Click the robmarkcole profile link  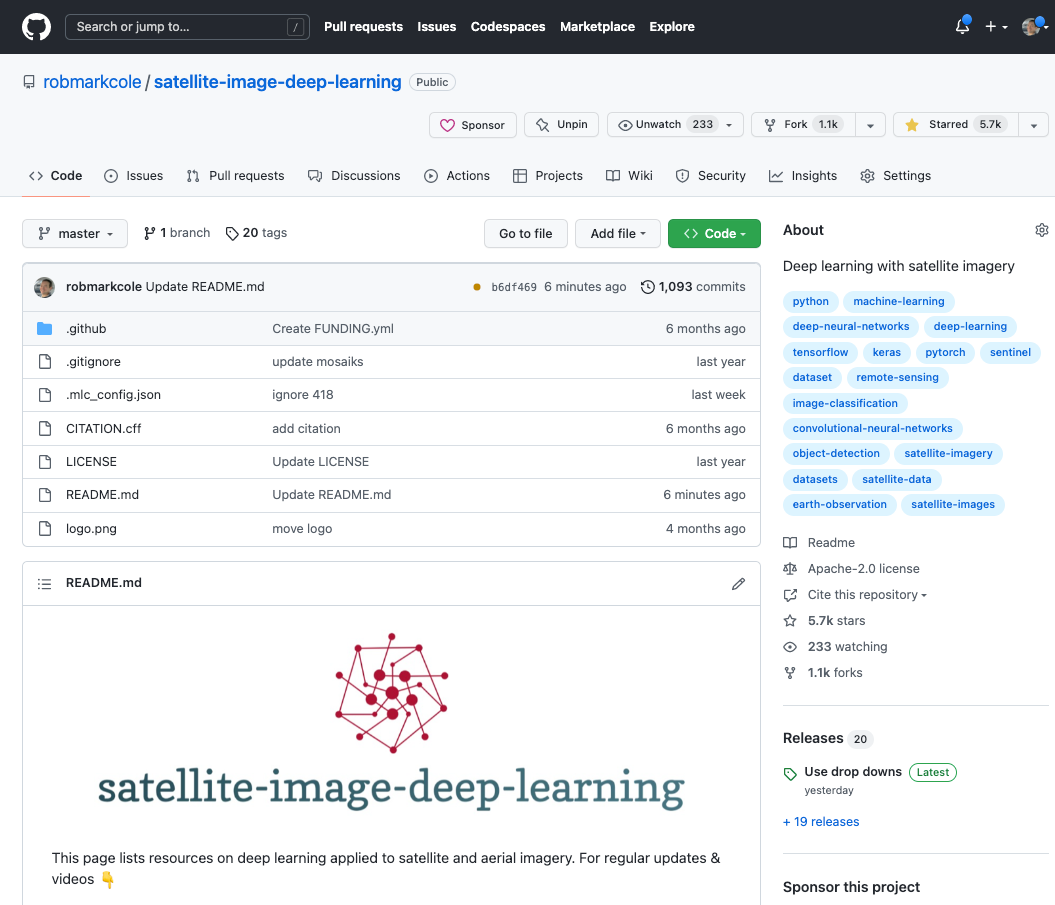tap(91, 82)
